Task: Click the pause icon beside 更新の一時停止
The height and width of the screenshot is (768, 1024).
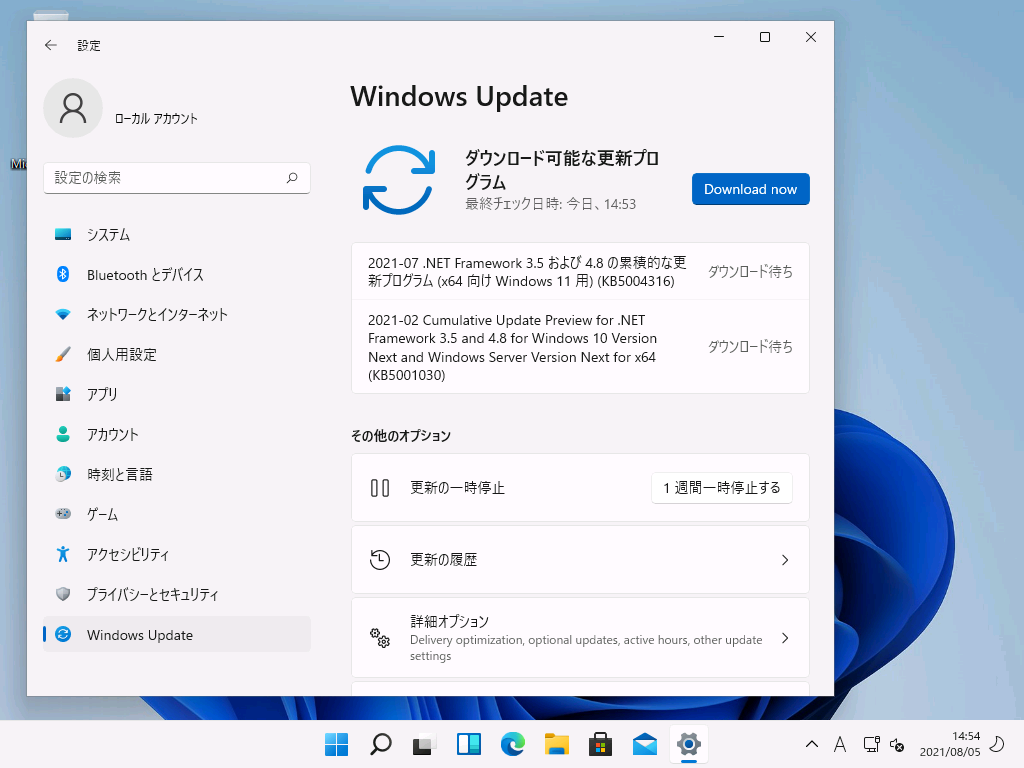Action: (x=379, y=488)
